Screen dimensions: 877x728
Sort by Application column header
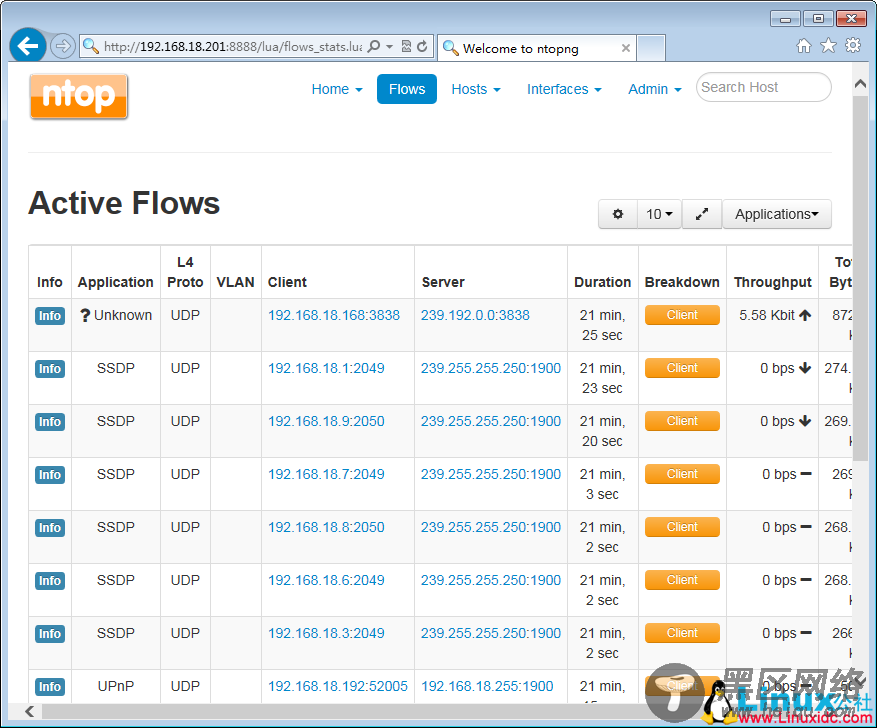(116, 282)
